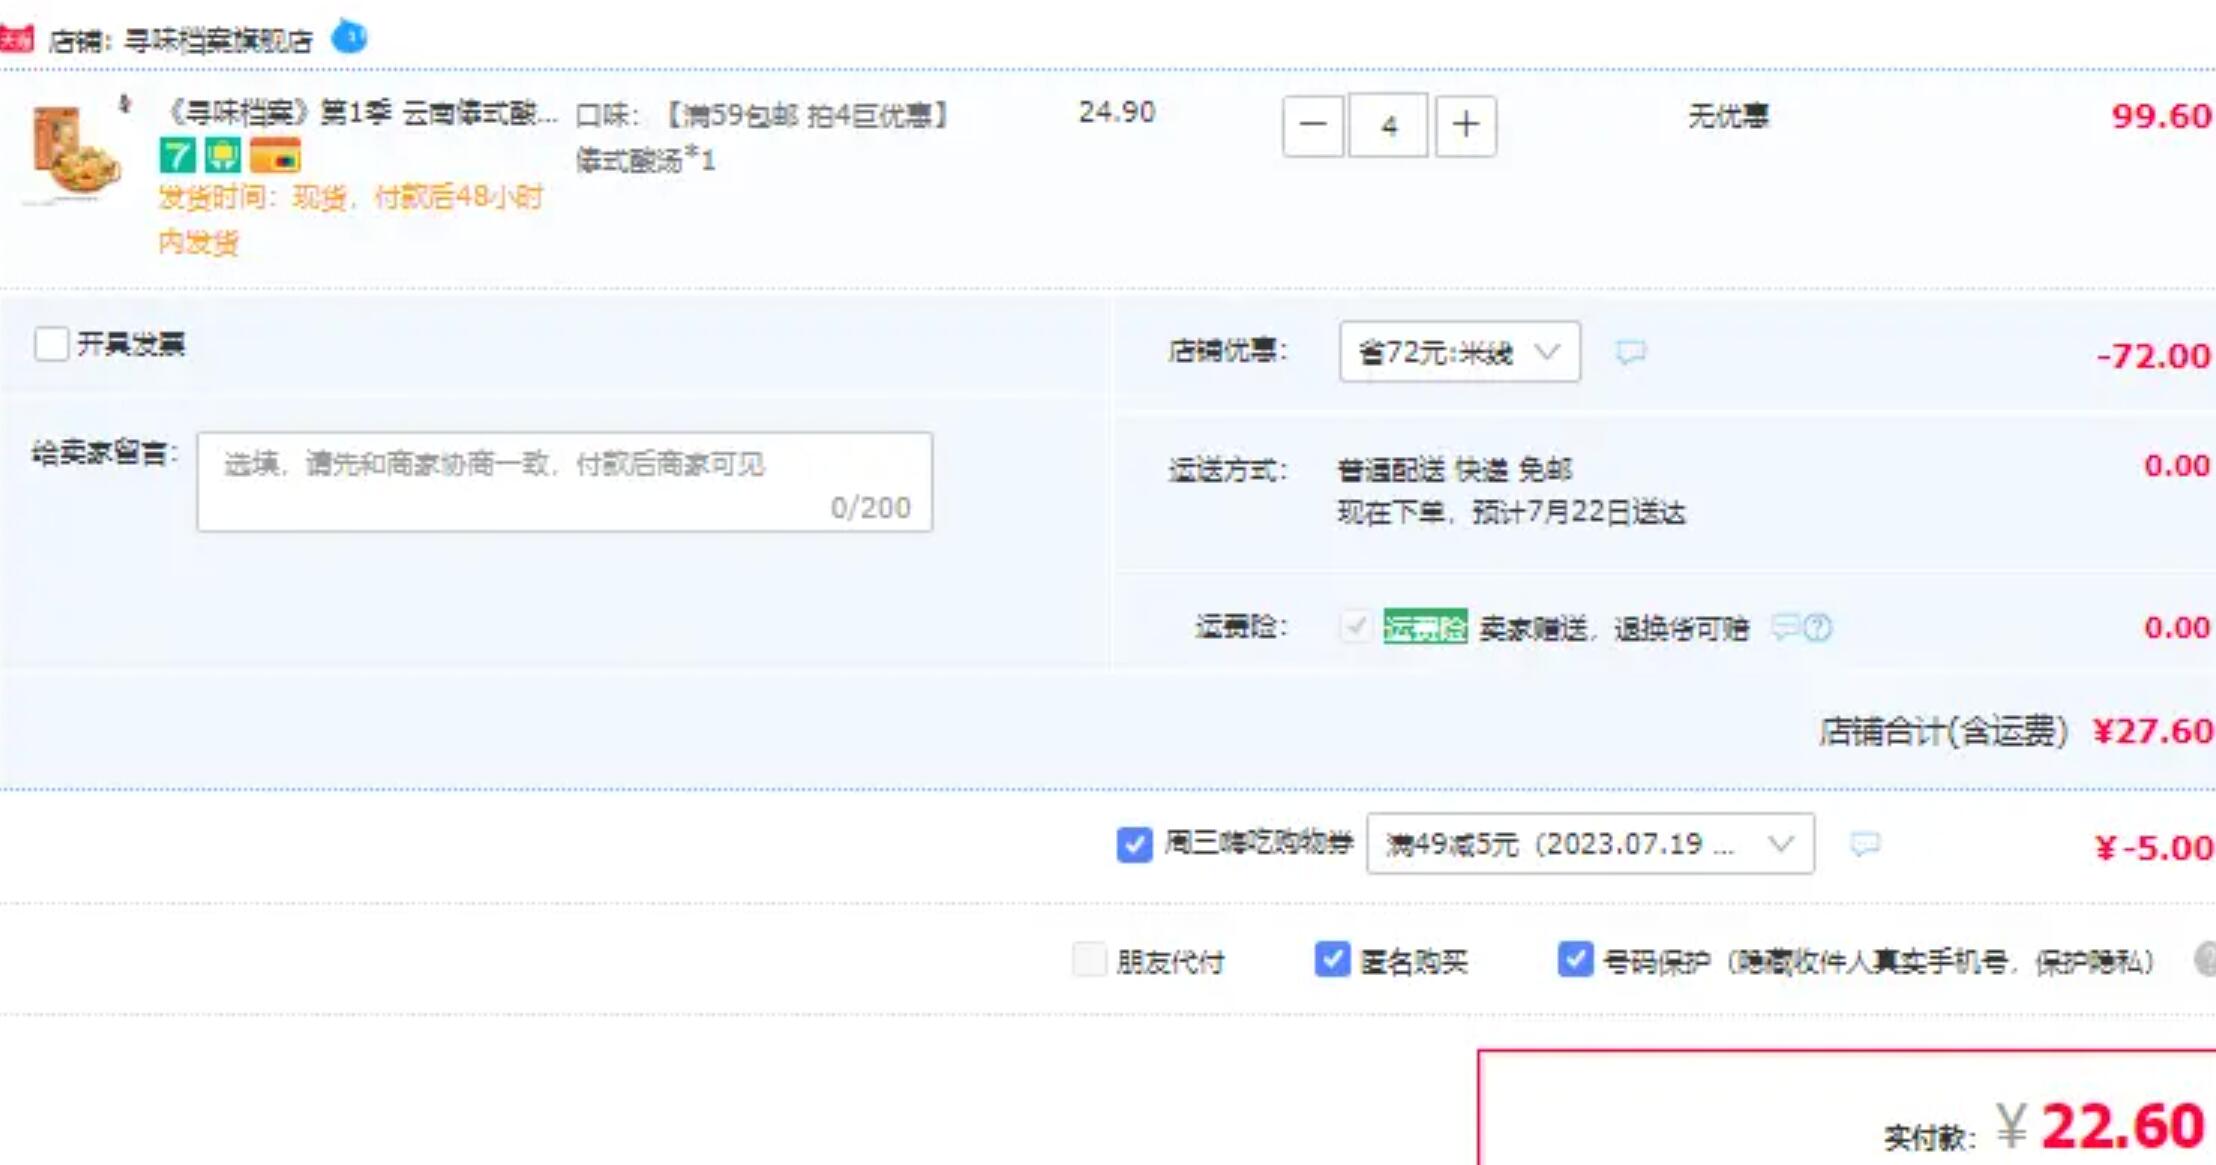Open the blue Wangwang chat icon
This screenshot has width=2216, height=1165.
tap(349, 38)
